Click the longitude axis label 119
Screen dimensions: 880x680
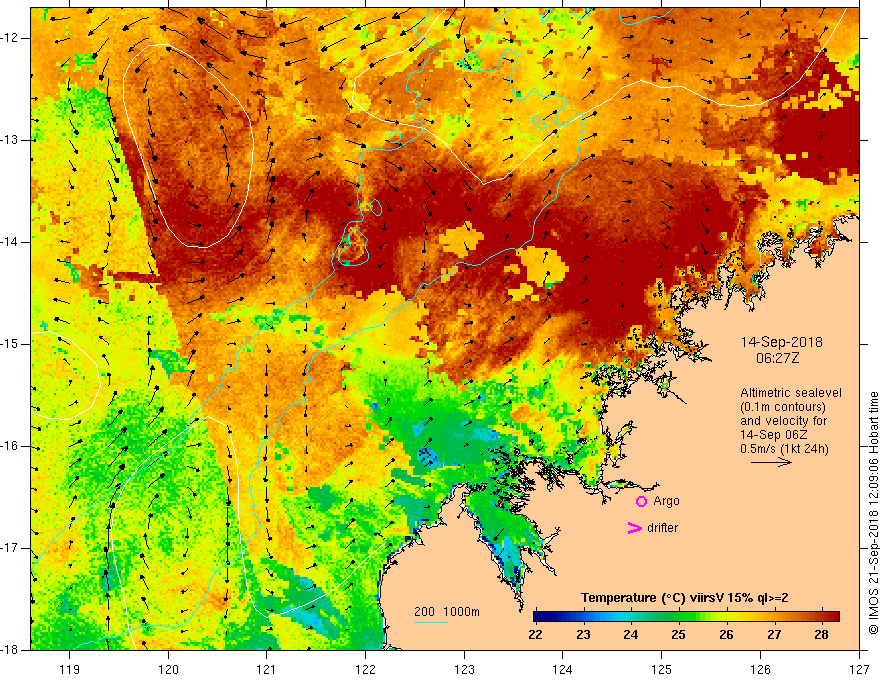(x=70, y=669)
